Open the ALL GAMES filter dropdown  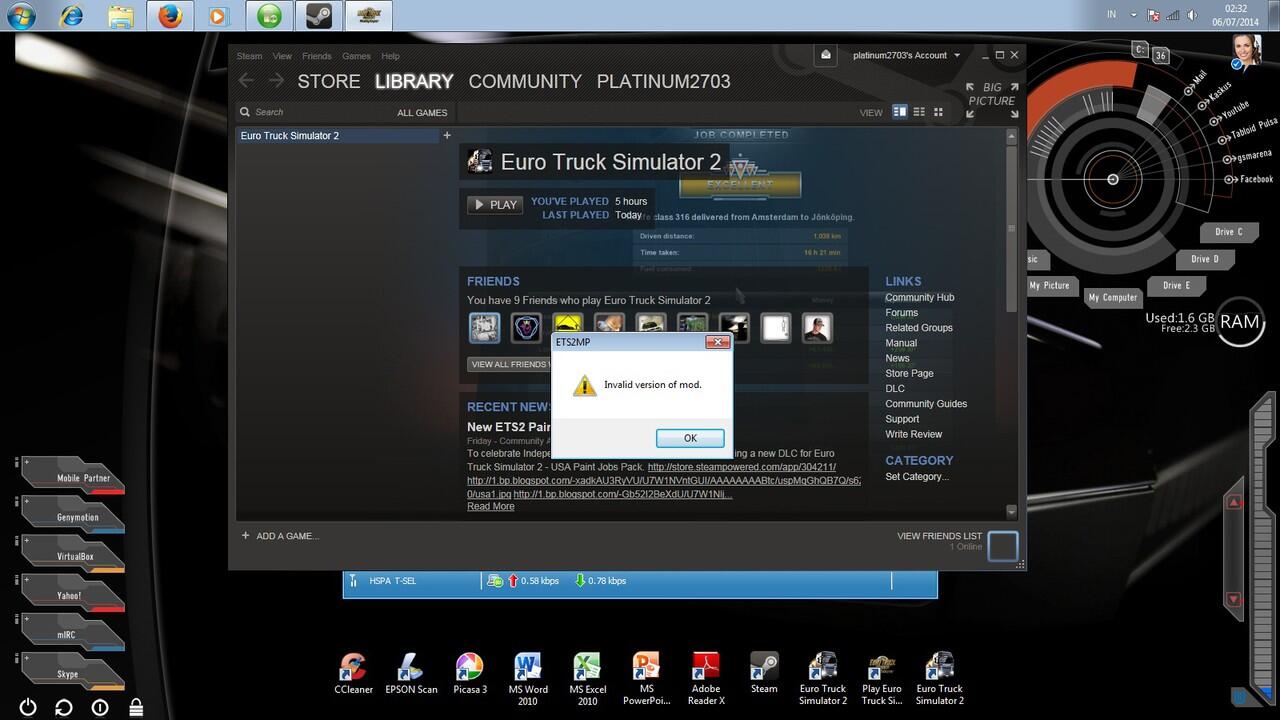coord(422,113)
